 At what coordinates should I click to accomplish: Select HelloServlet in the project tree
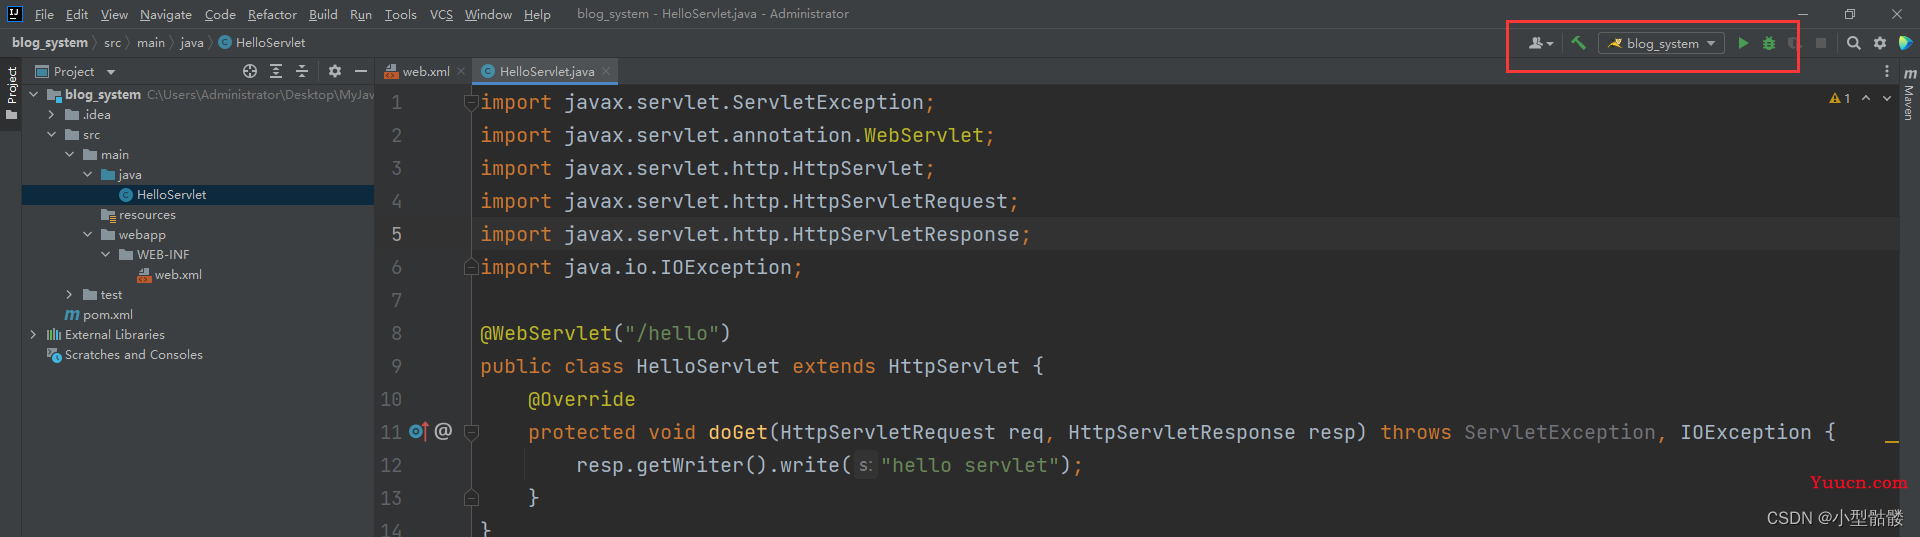coord(198,194)
